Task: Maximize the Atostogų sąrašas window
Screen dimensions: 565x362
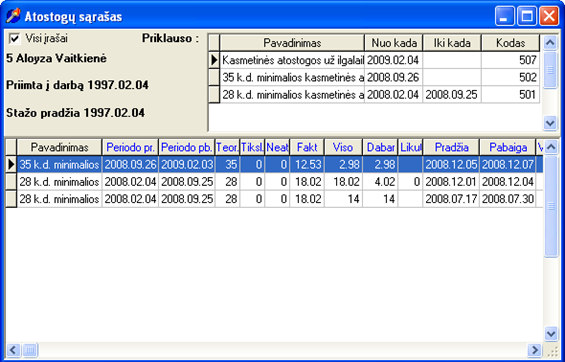Action: pyautogui.click(x=527, y=16)
